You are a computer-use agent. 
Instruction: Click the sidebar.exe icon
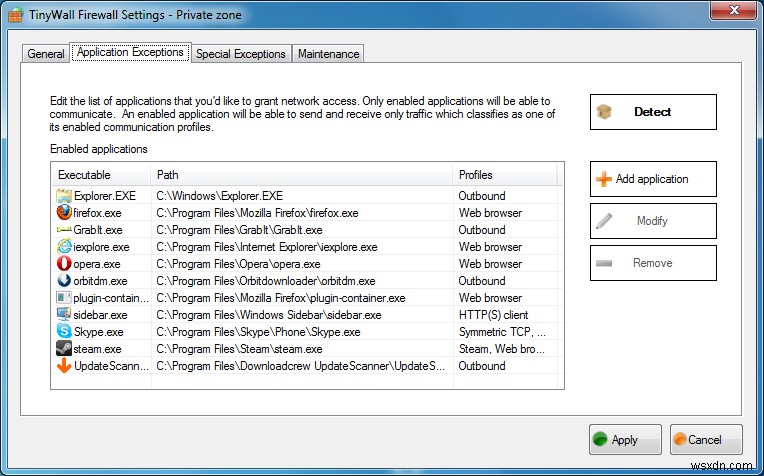(64, 314)
